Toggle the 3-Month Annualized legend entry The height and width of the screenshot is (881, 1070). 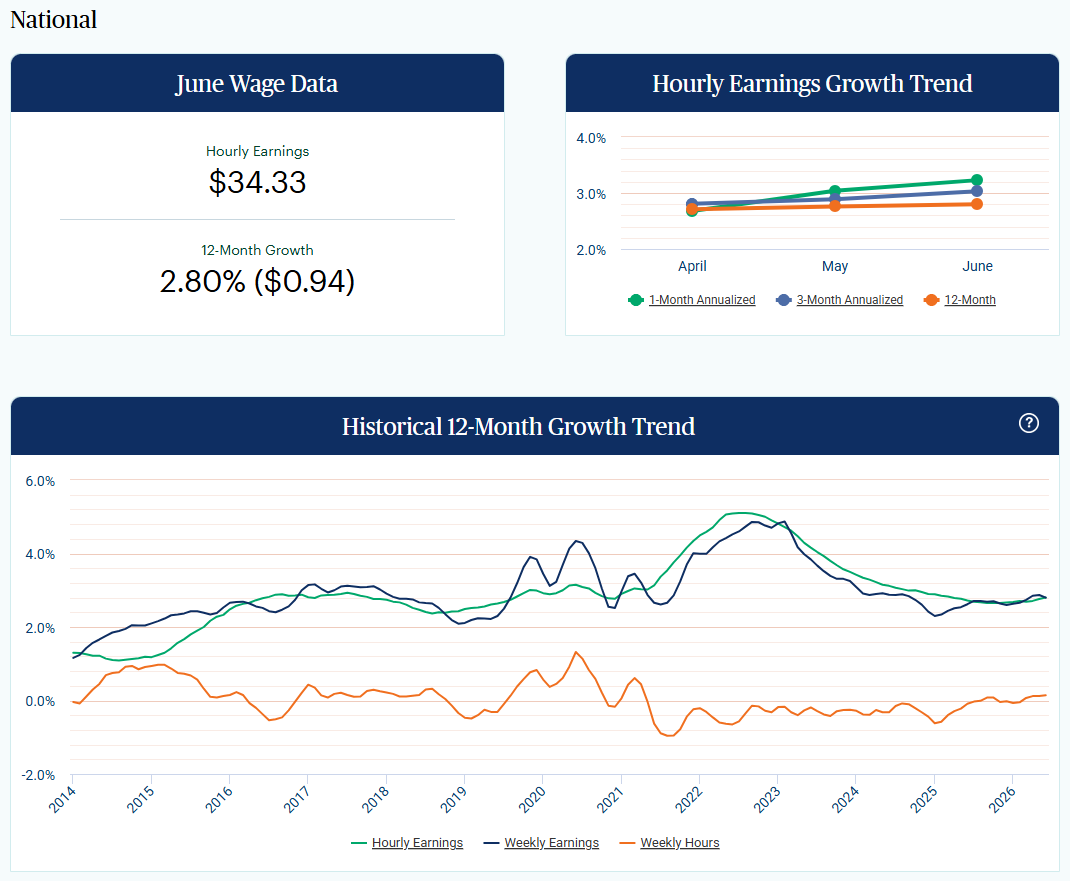[839, 300]
